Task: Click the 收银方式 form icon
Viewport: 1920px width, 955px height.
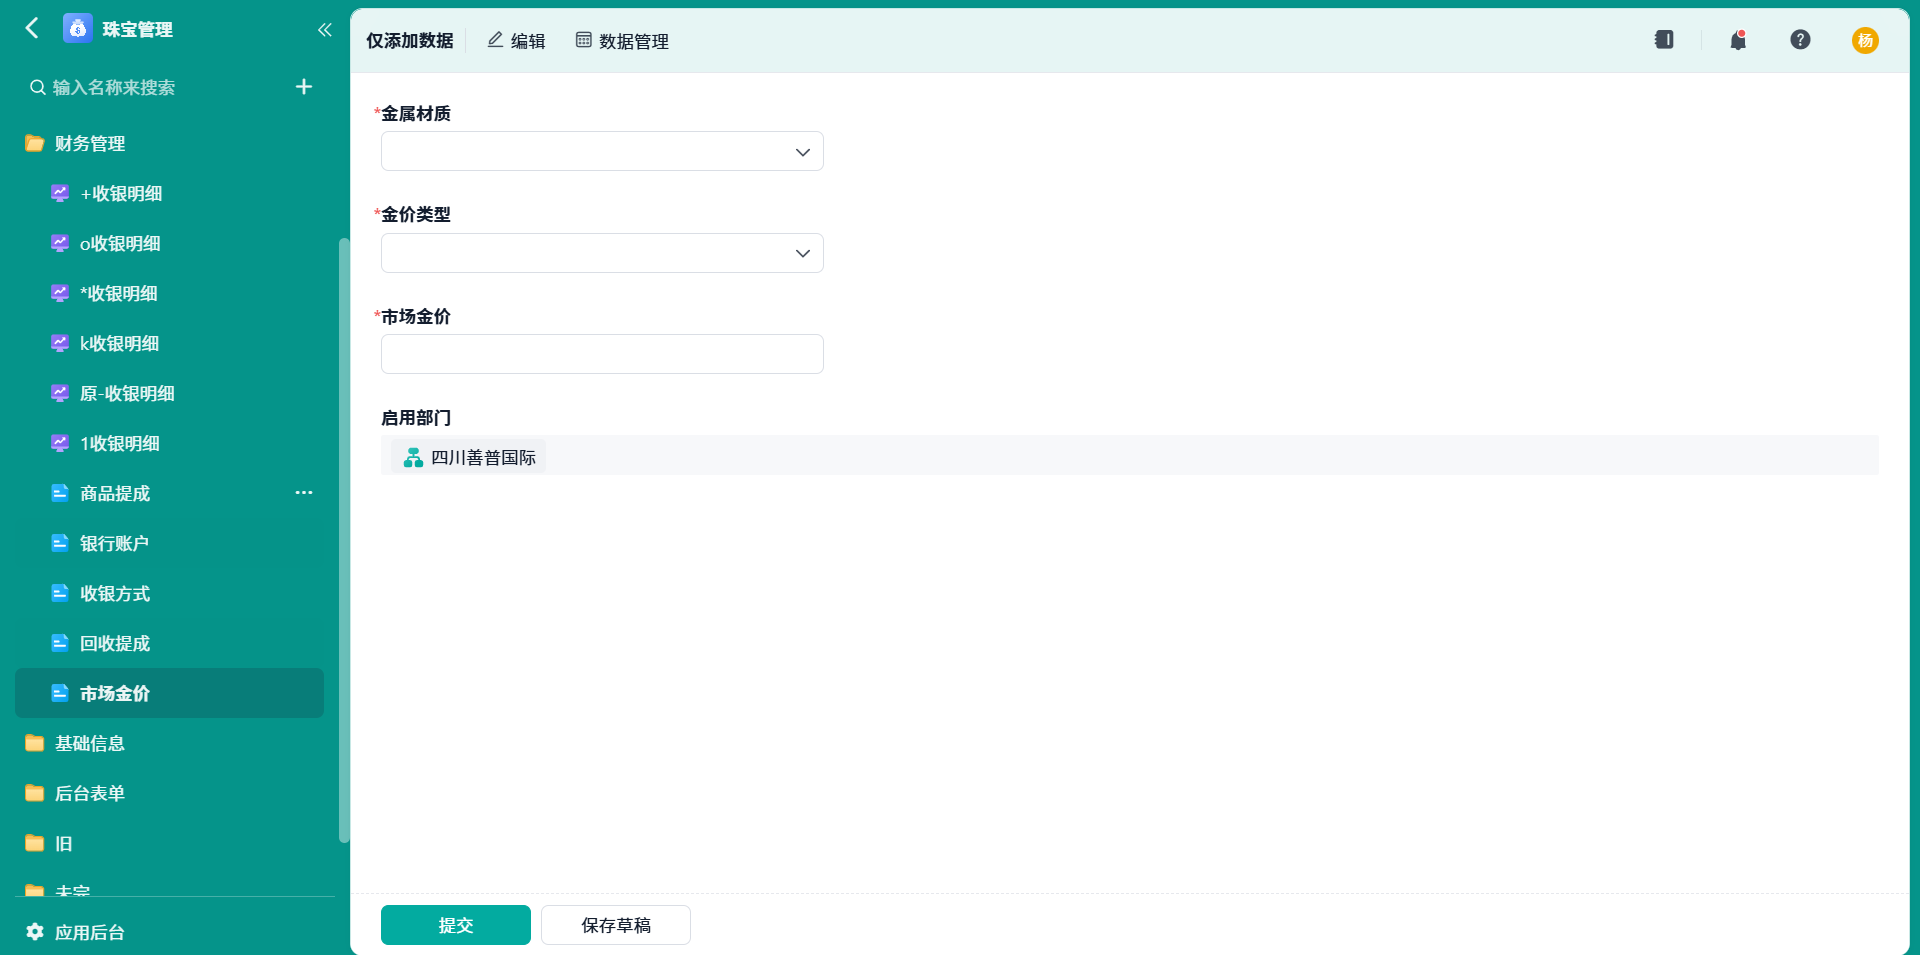Action: pos(60,593)
